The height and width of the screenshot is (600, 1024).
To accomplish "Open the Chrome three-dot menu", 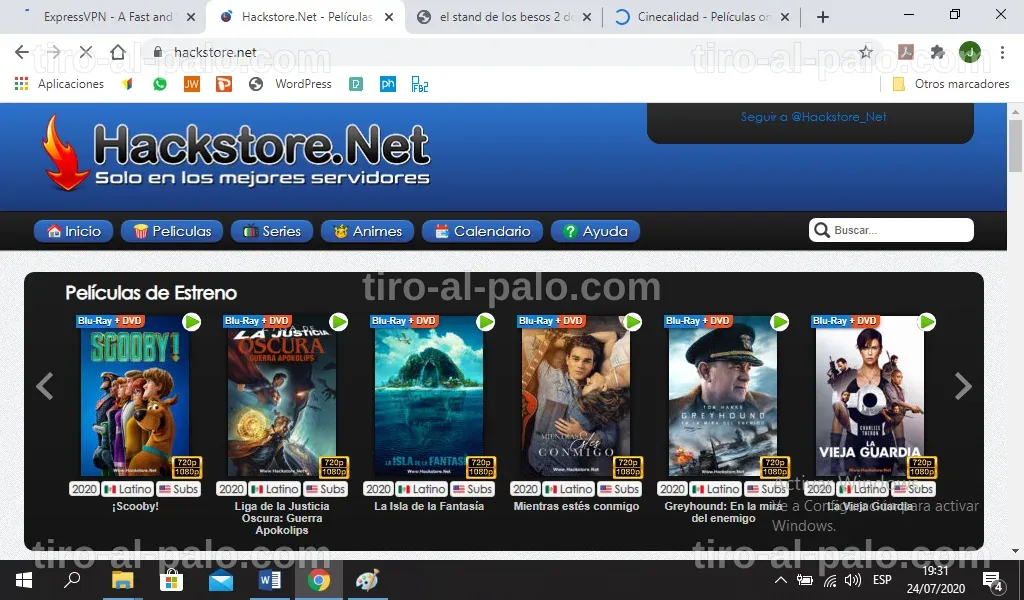I will (1002, 52).
